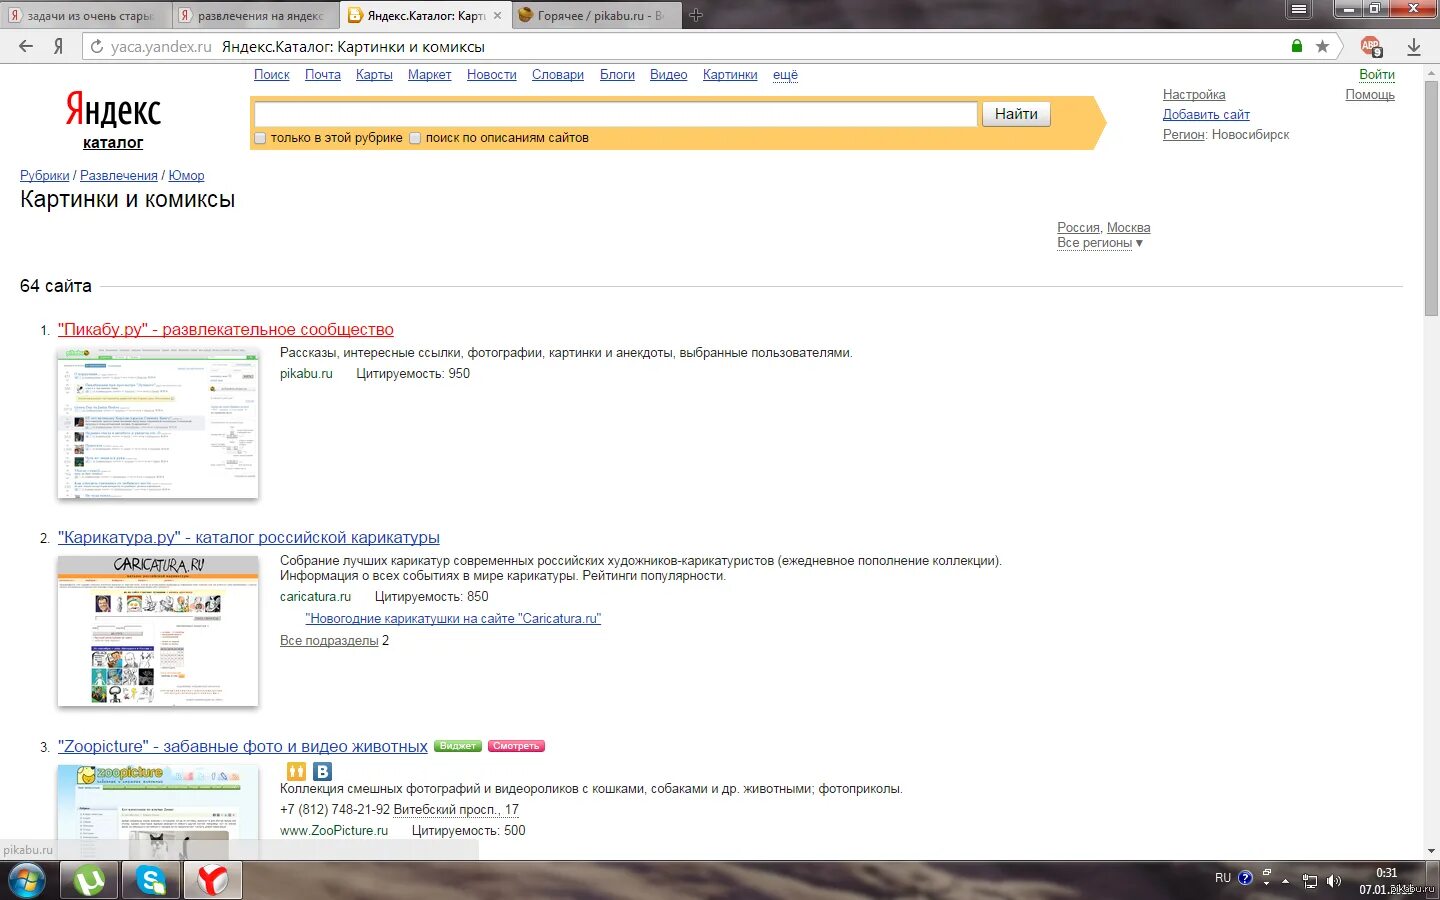Check 'поиск по описаниям сайтов' checkbox
This screenshot has width=1440, height=900.
415,138
